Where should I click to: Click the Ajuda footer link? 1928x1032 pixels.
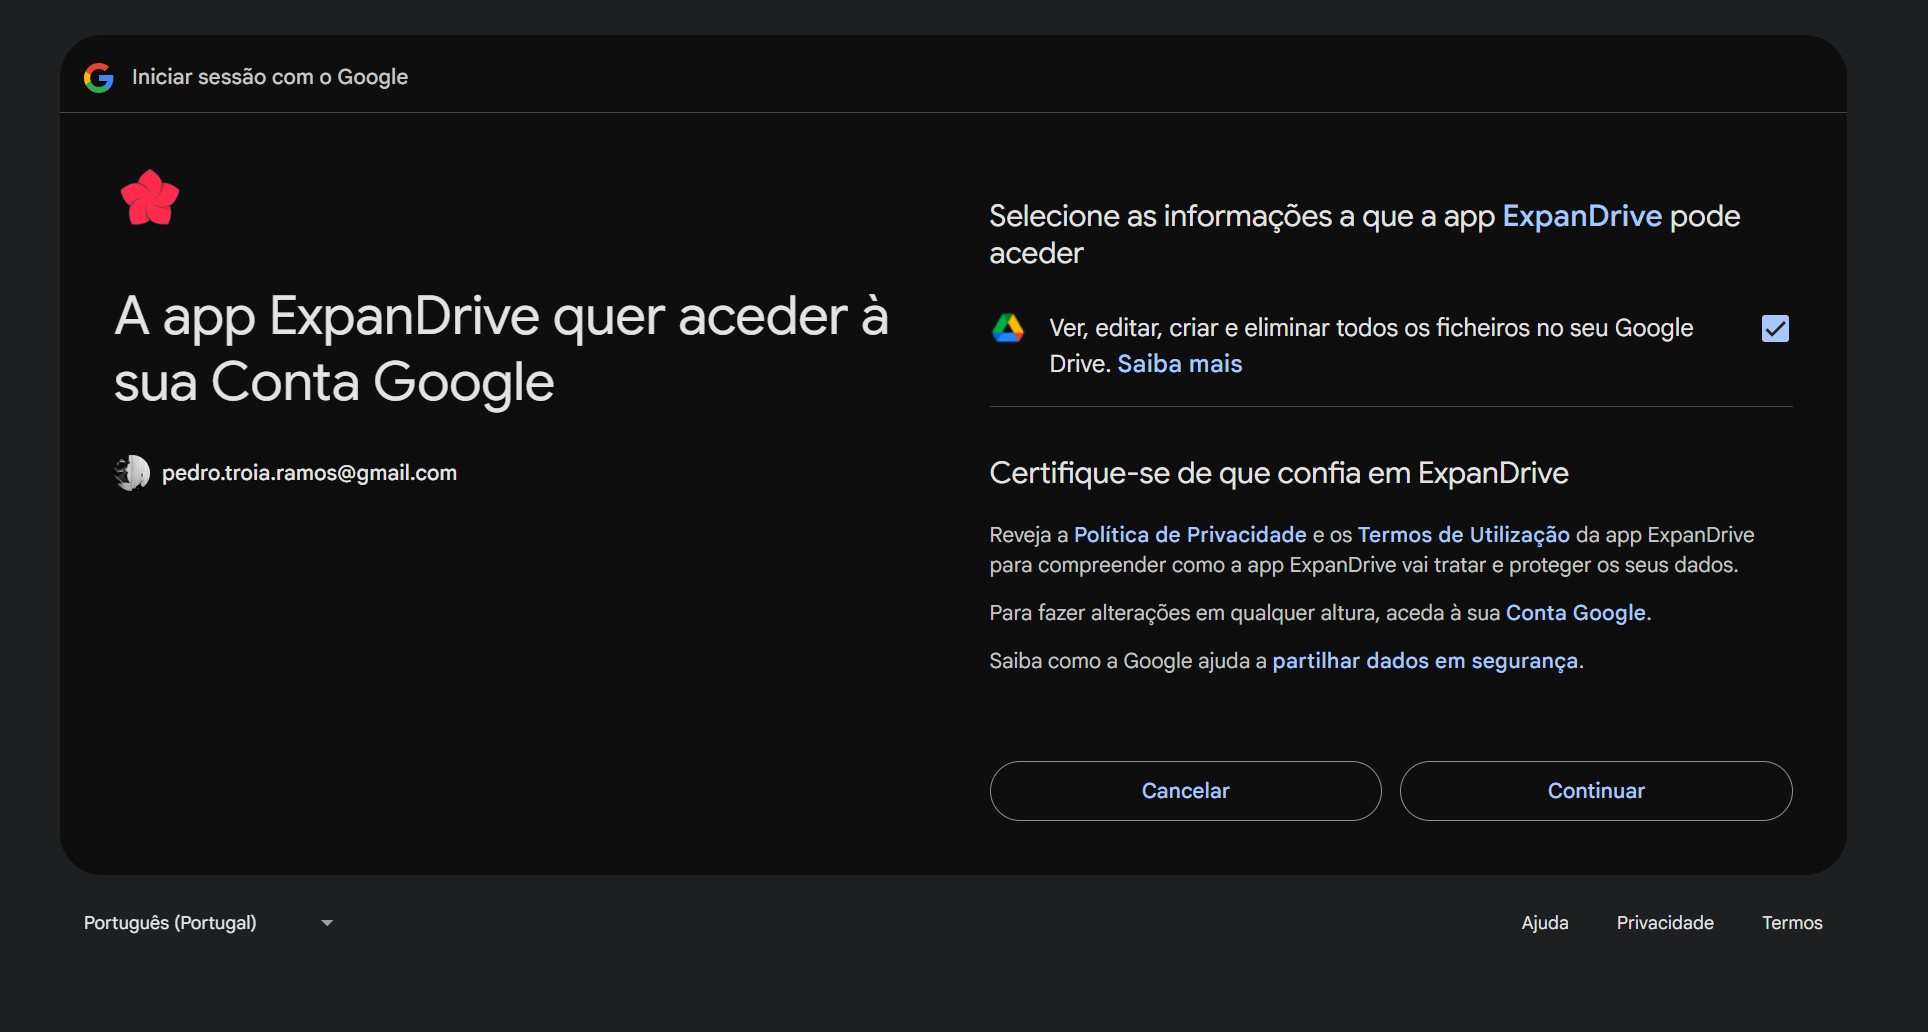click(1544, 923)
